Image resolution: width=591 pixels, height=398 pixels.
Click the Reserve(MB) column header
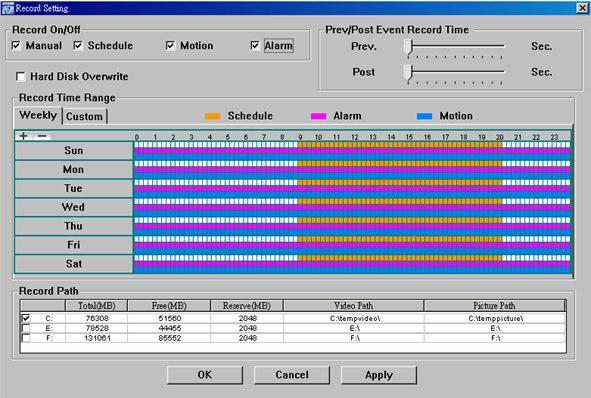pyautogui.click(x=247, y=306)
